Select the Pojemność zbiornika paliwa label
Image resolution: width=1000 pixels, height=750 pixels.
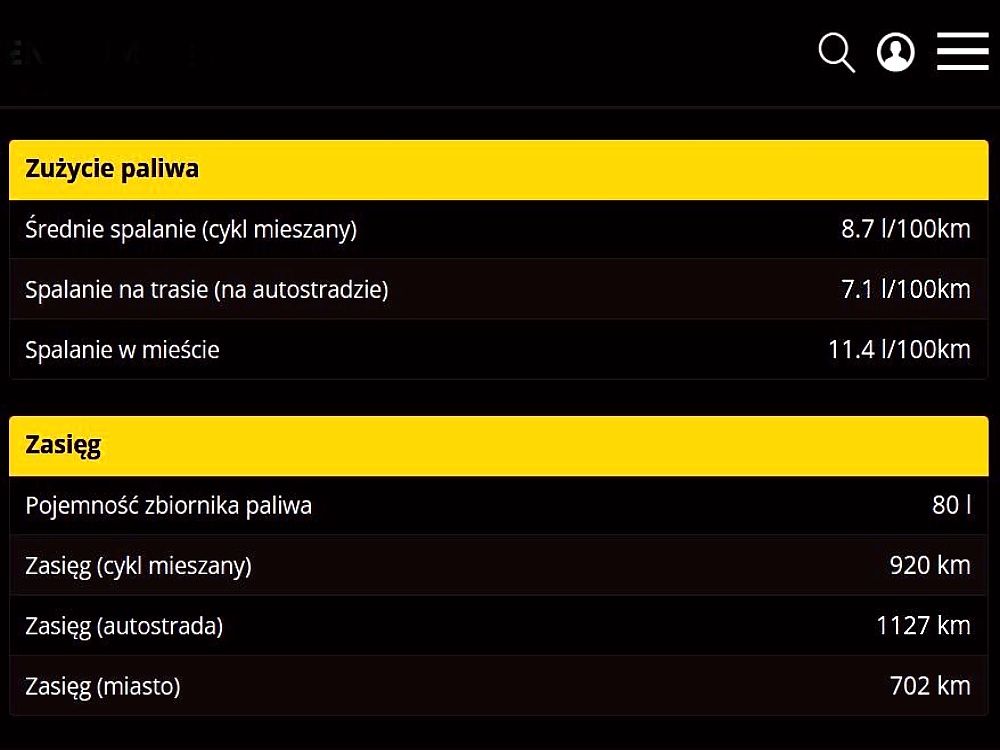(x=168, y=505)
